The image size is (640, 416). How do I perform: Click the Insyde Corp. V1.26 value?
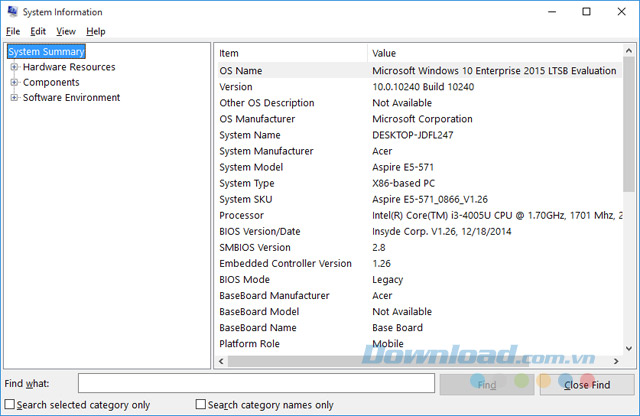[x=442, y=231]
